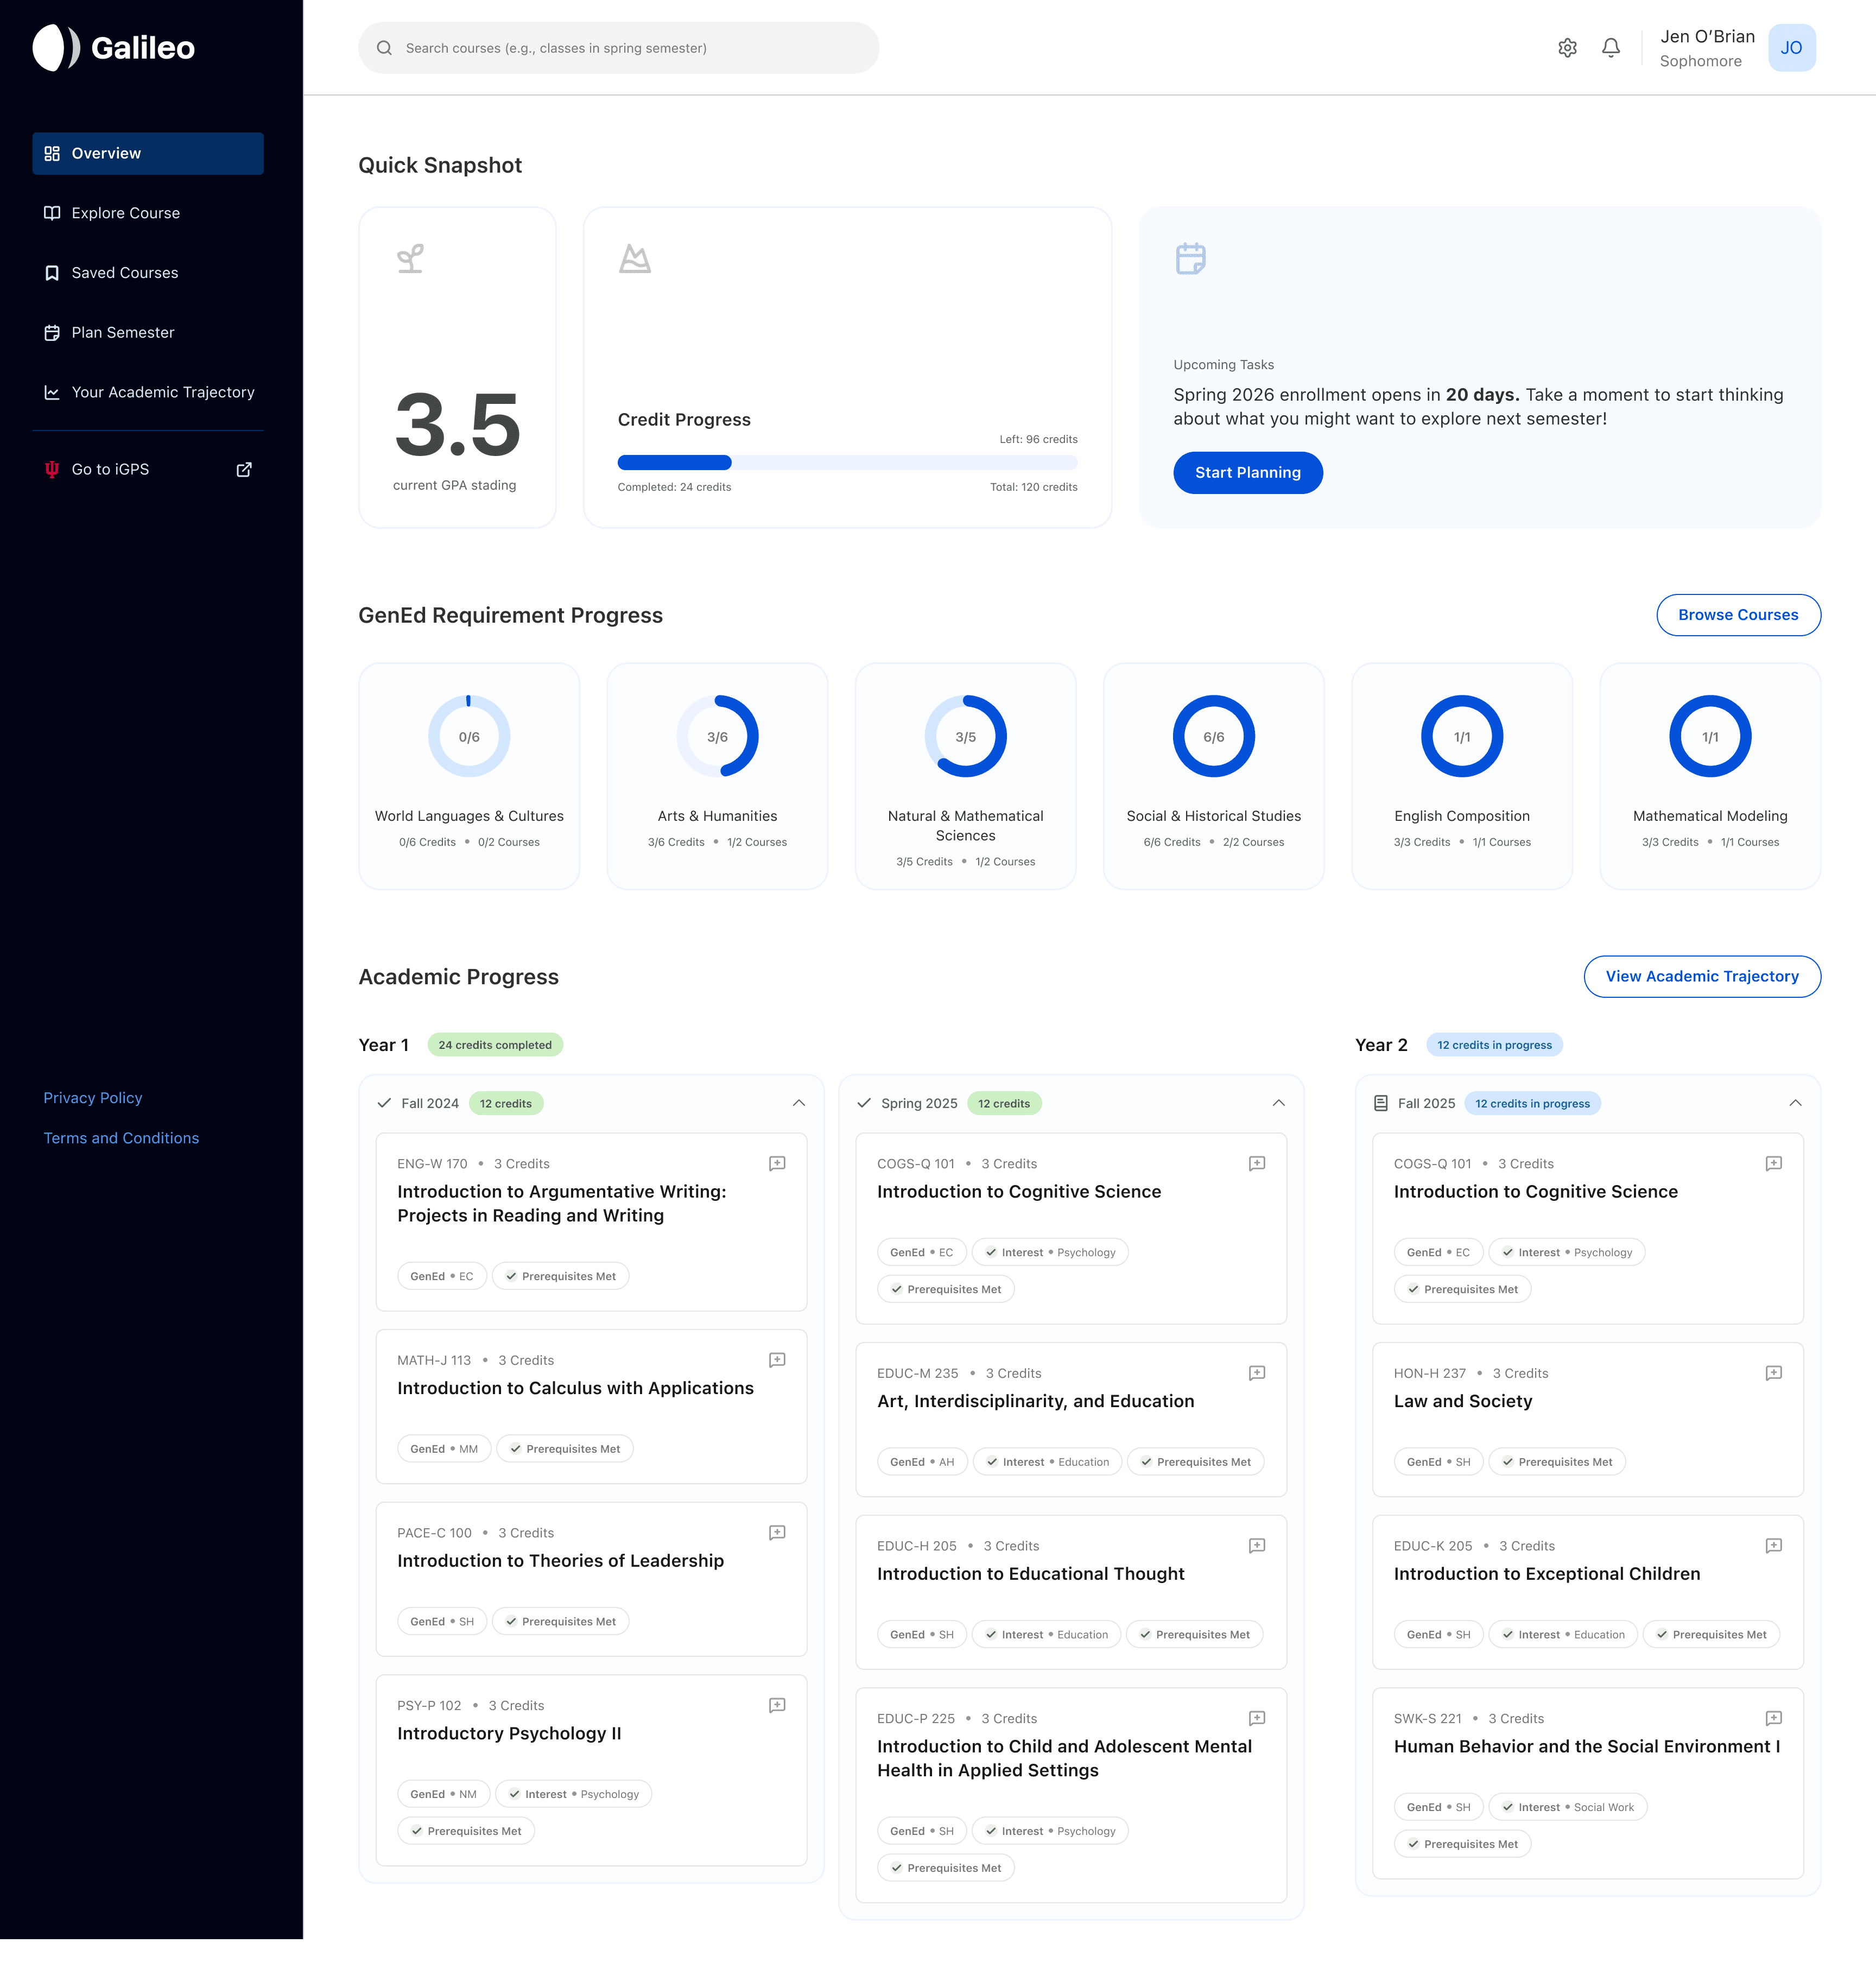The height and width of the screenshot is (1975, 1876).
Task: Click the notifications bell icon
Action: point(1610,48)
